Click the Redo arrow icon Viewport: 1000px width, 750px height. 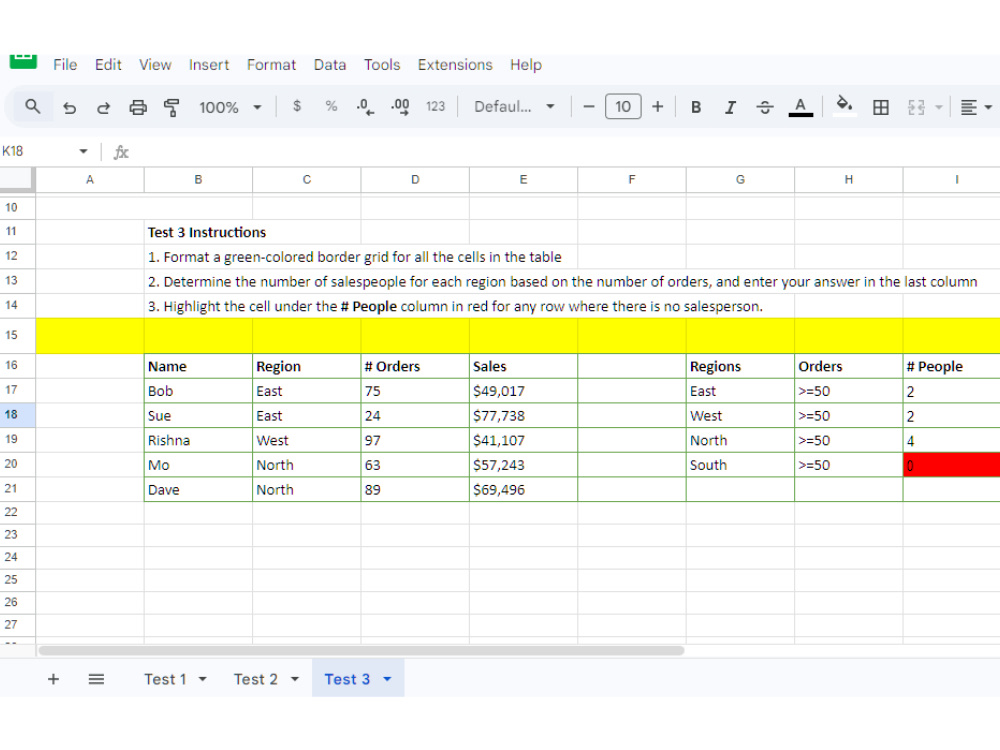pyautogui.click(x=103, y=107)
